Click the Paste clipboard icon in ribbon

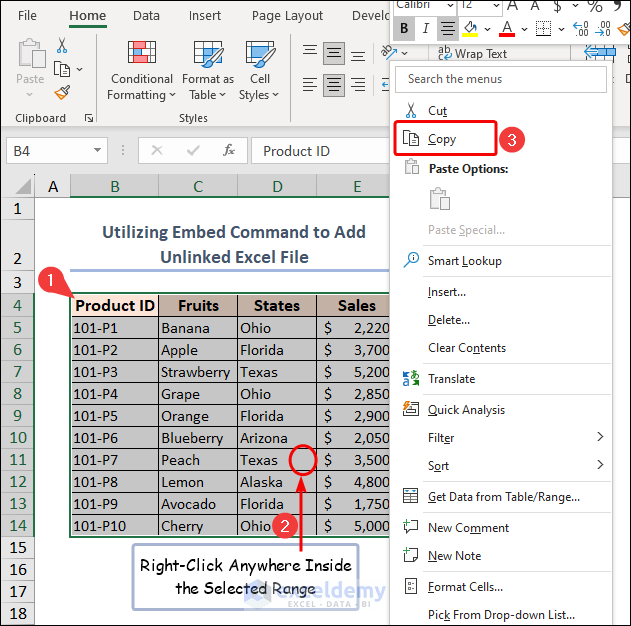31,53
